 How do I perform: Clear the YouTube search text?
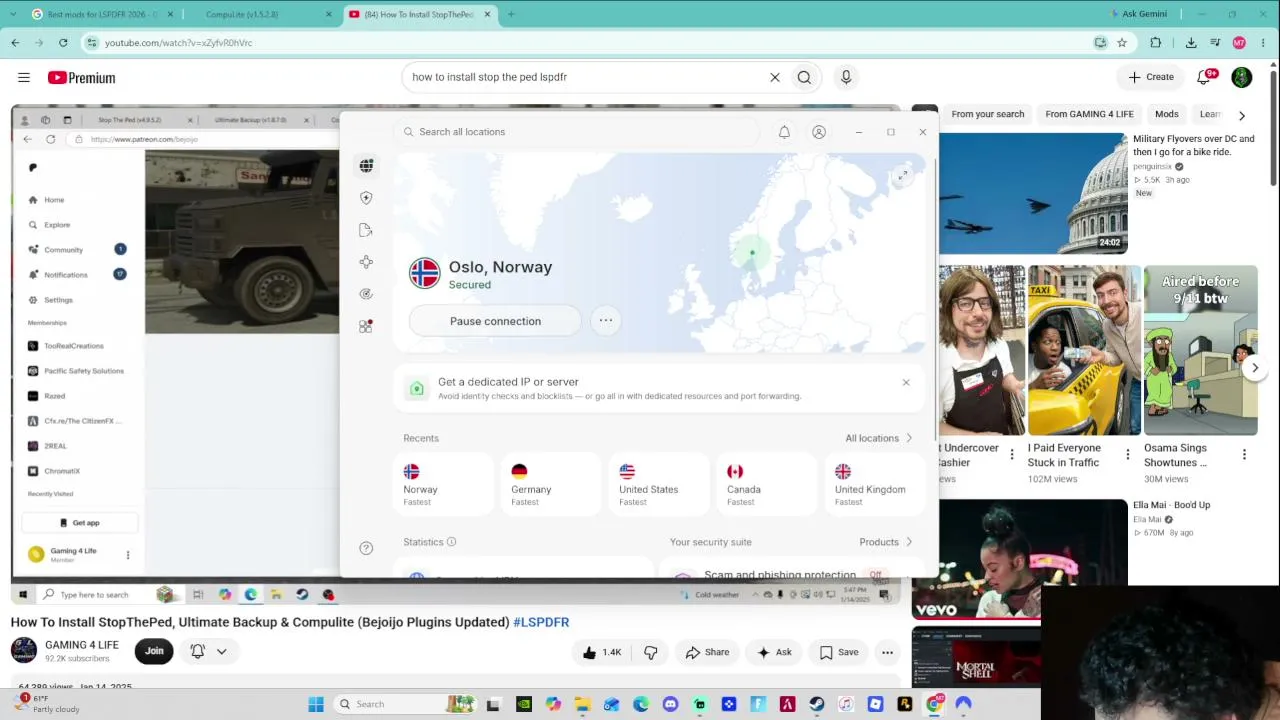[774, 77]
